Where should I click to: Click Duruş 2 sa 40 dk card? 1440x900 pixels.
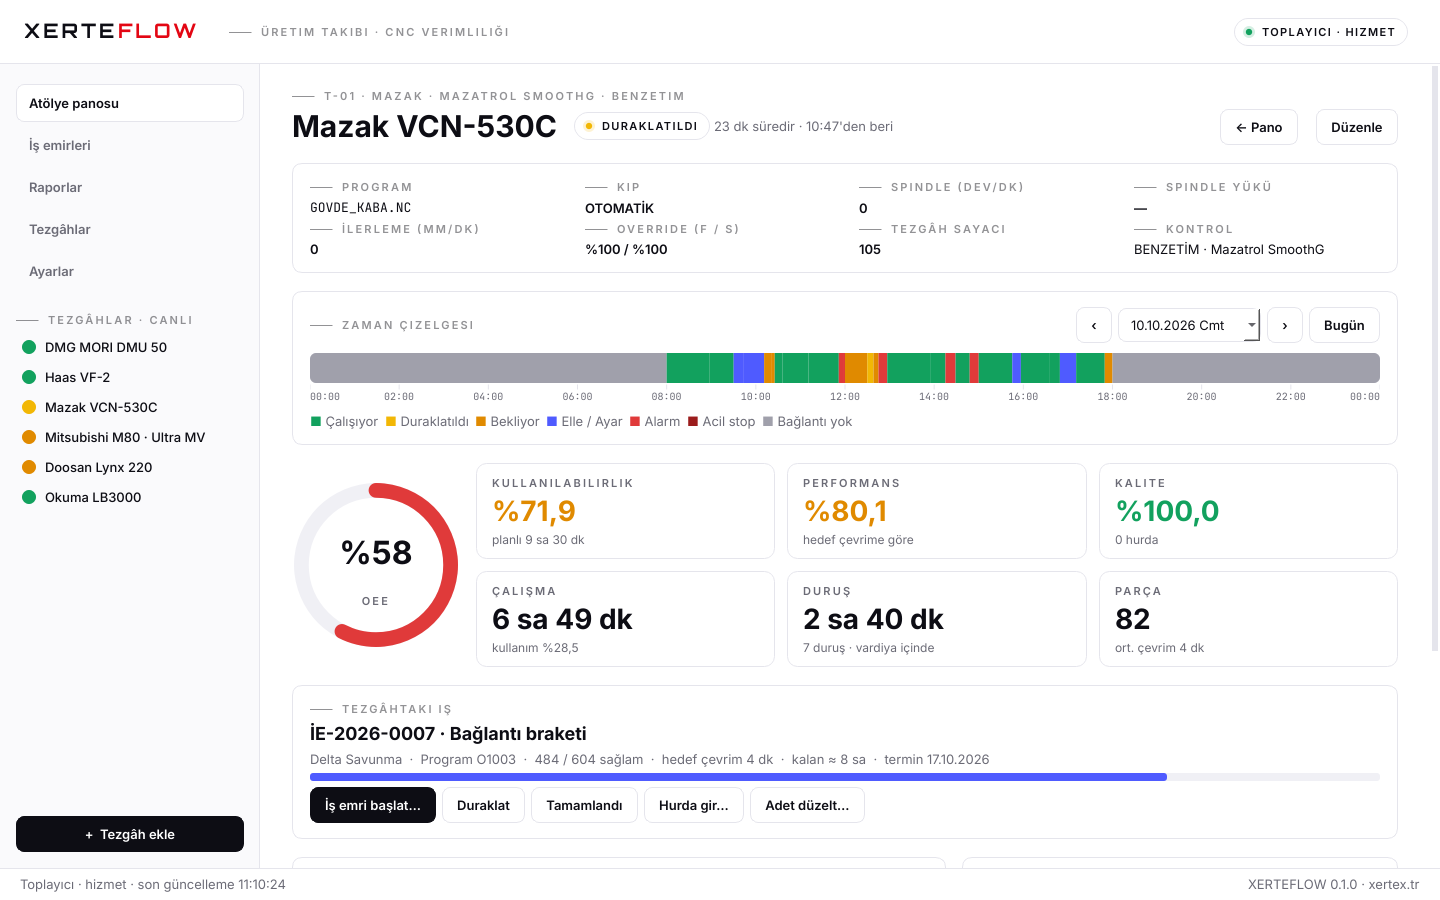[x=937, y=619]
